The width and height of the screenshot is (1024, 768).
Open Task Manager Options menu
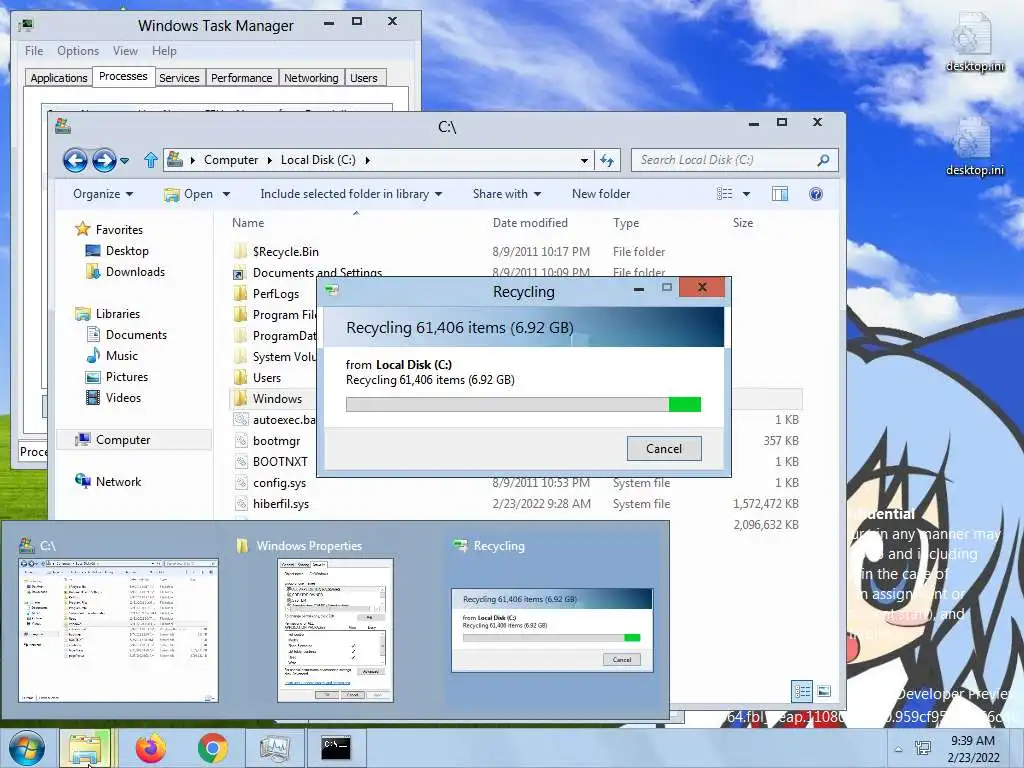click(78, 51)
